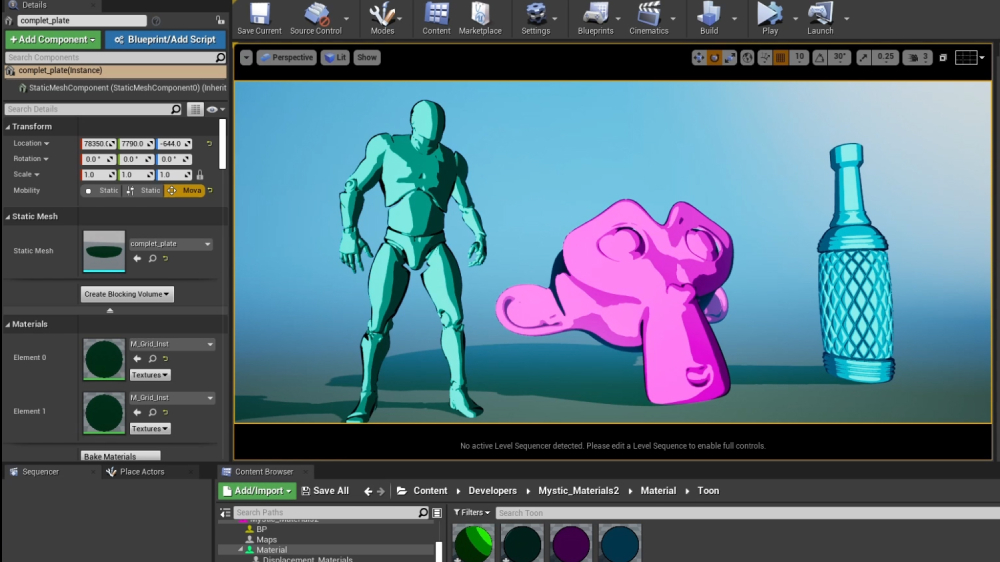Viewport: 1000px width, 562px height.
Task: Click the Add/Import button
Action: (257, 491)
